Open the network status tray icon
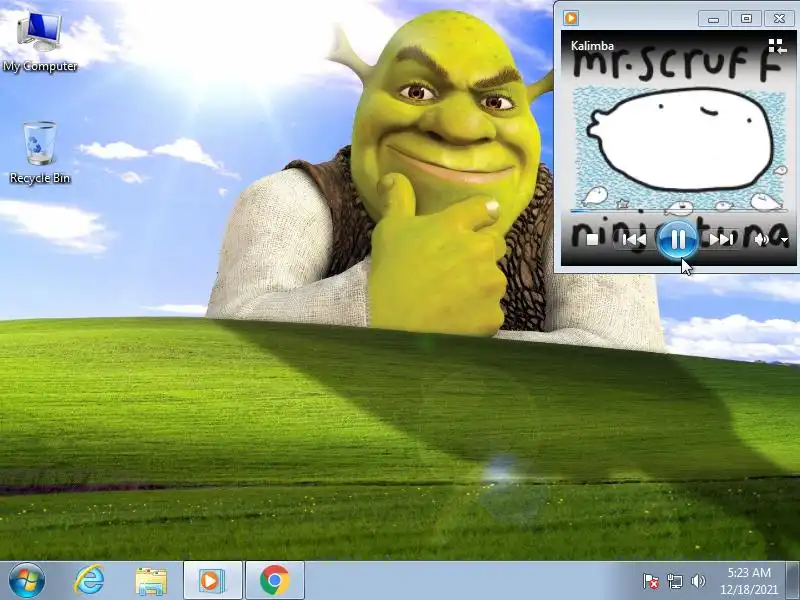 (674, 581)
